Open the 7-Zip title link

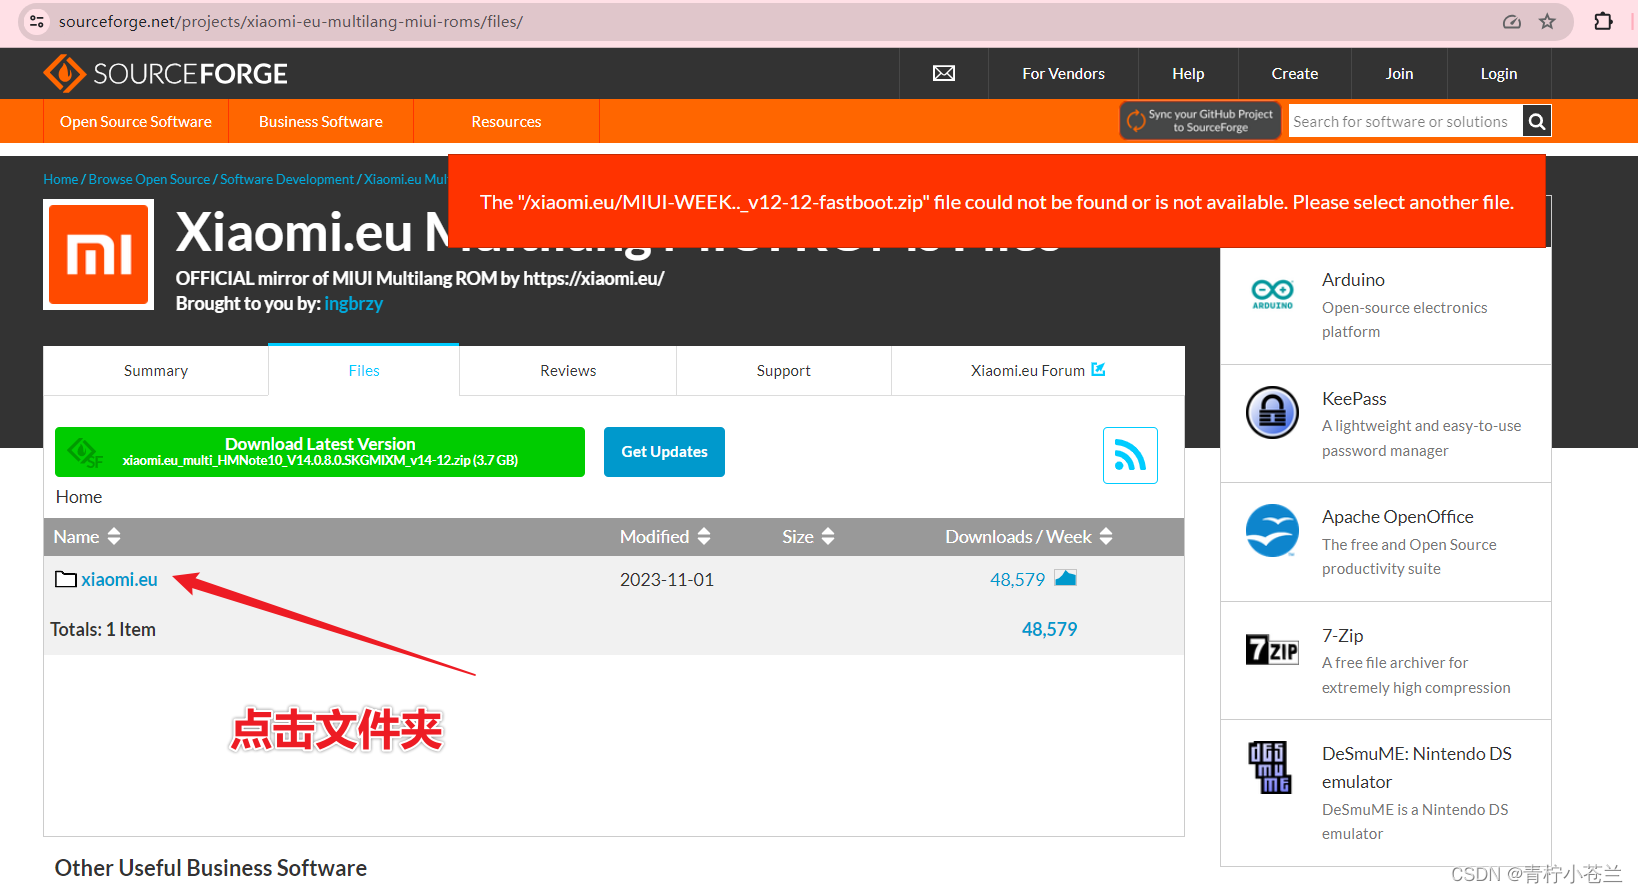point(1342,635)
